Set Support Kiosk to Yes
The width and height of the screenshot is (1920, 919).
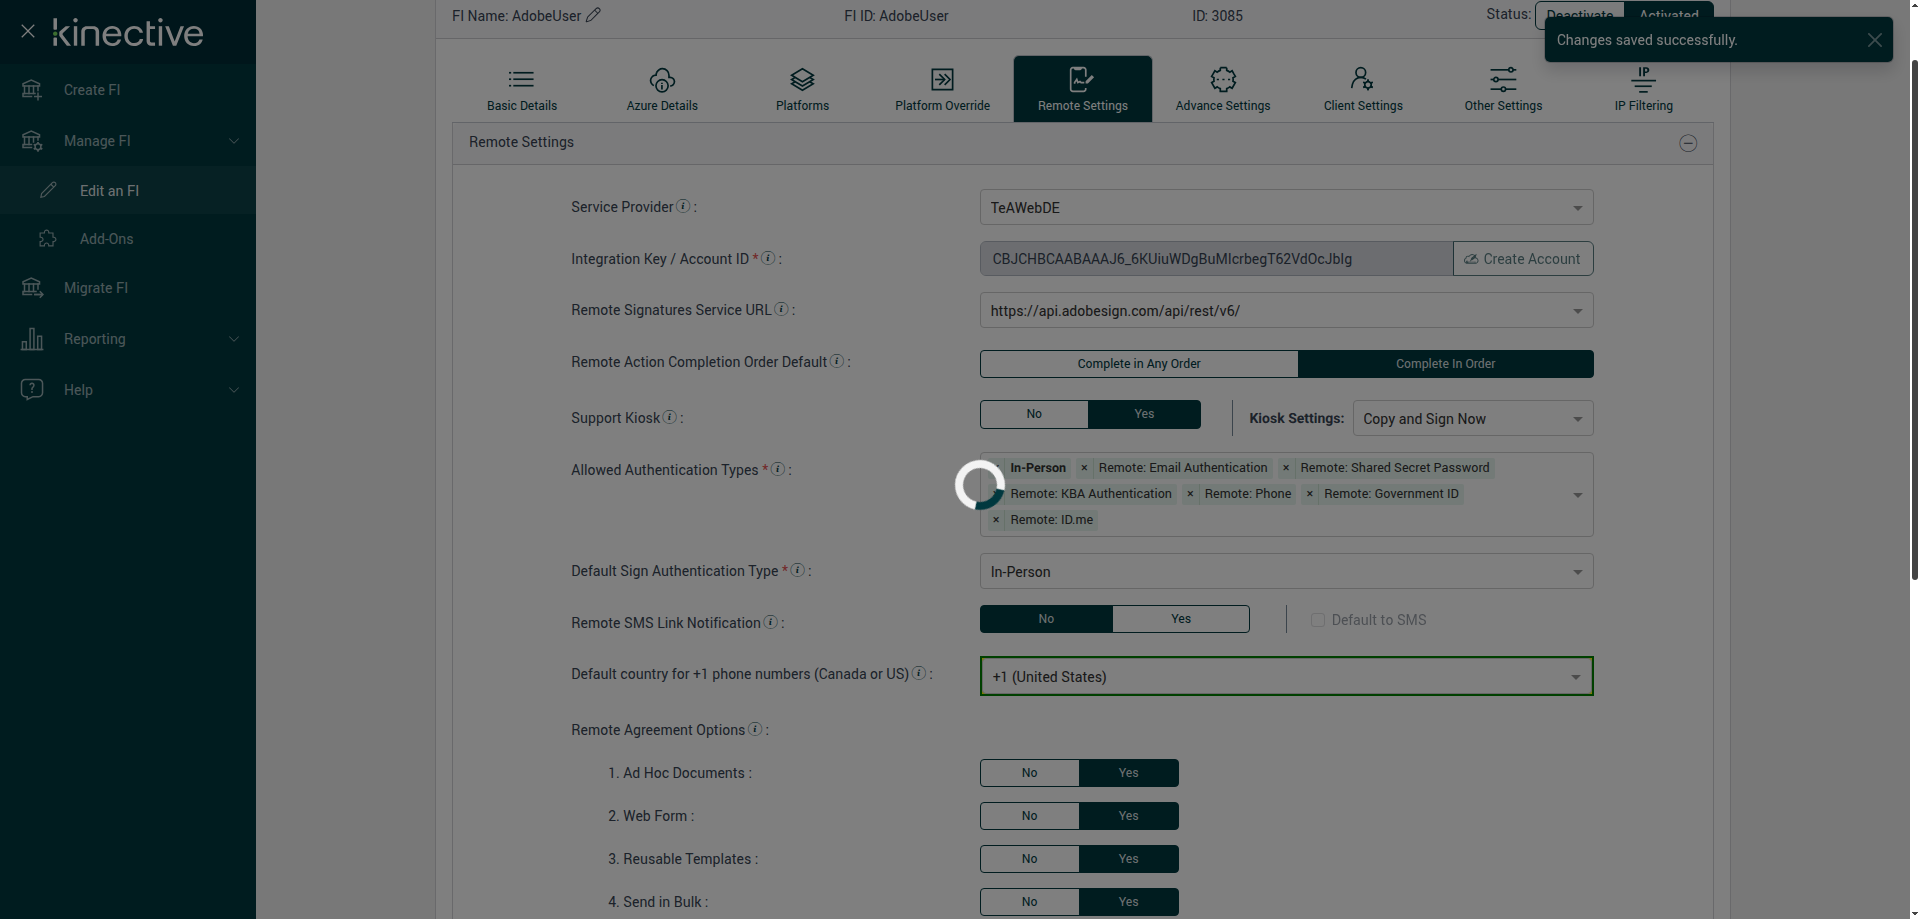coord(1144,414)
